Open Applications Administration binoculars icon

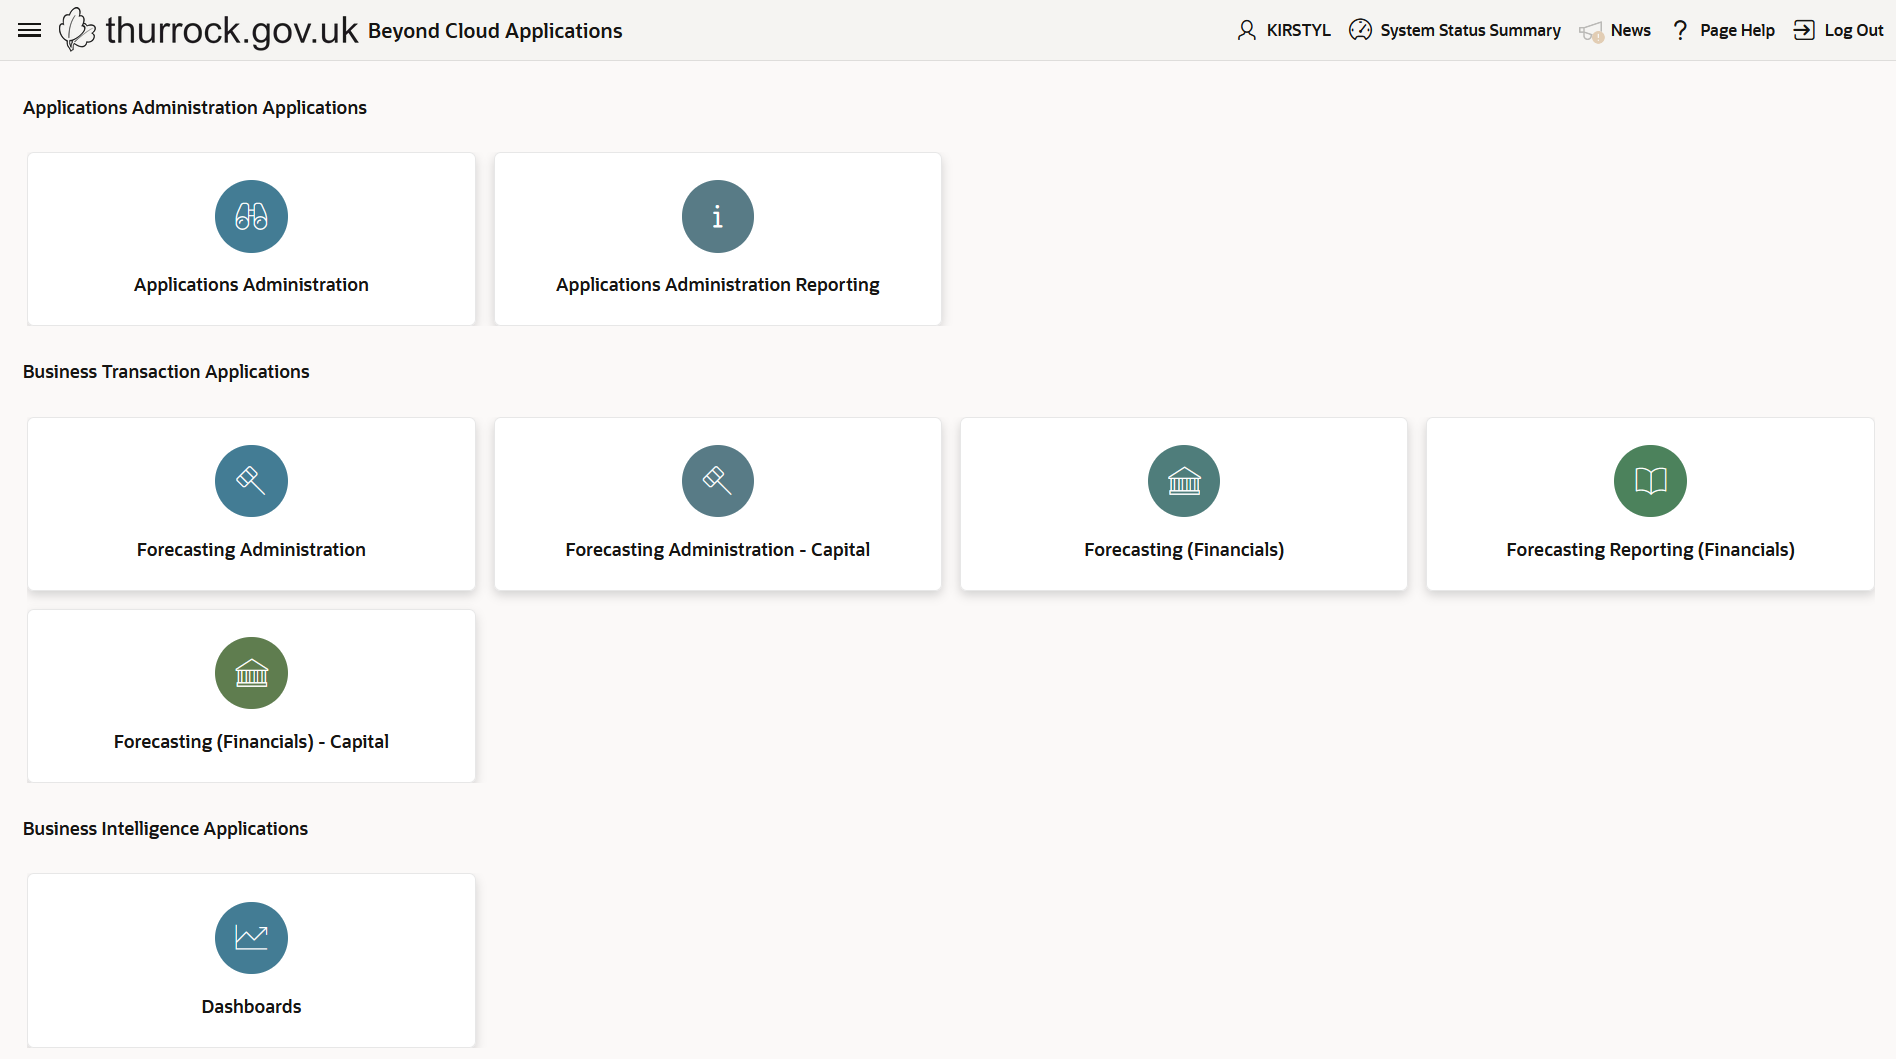[x=251, y=216]
